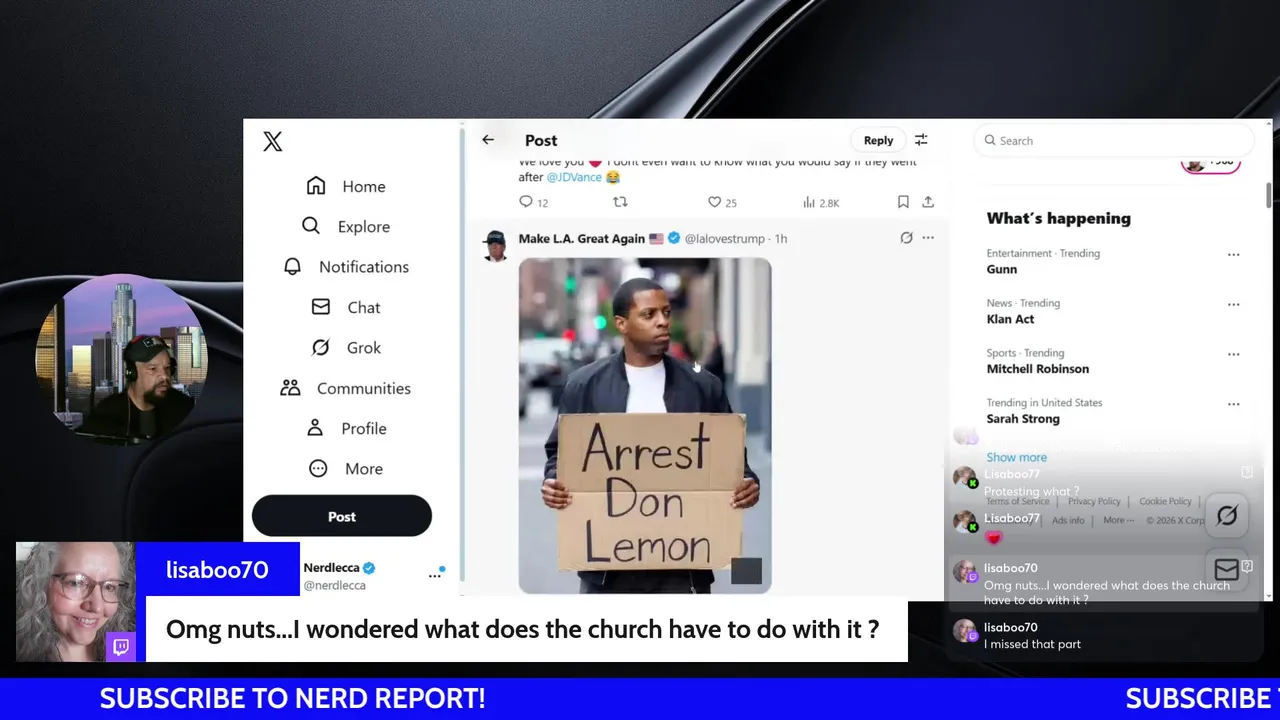
Task: Open reply filter settings icon
Action: (x=921, y=140)
